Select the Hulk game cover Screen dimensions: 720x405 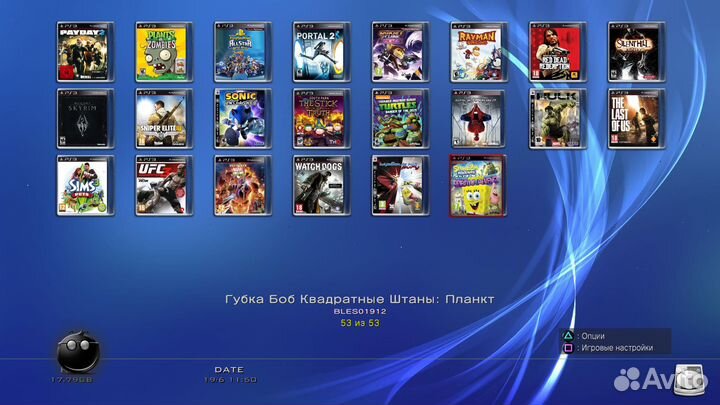pyautogui.click(x=558, y=118)
